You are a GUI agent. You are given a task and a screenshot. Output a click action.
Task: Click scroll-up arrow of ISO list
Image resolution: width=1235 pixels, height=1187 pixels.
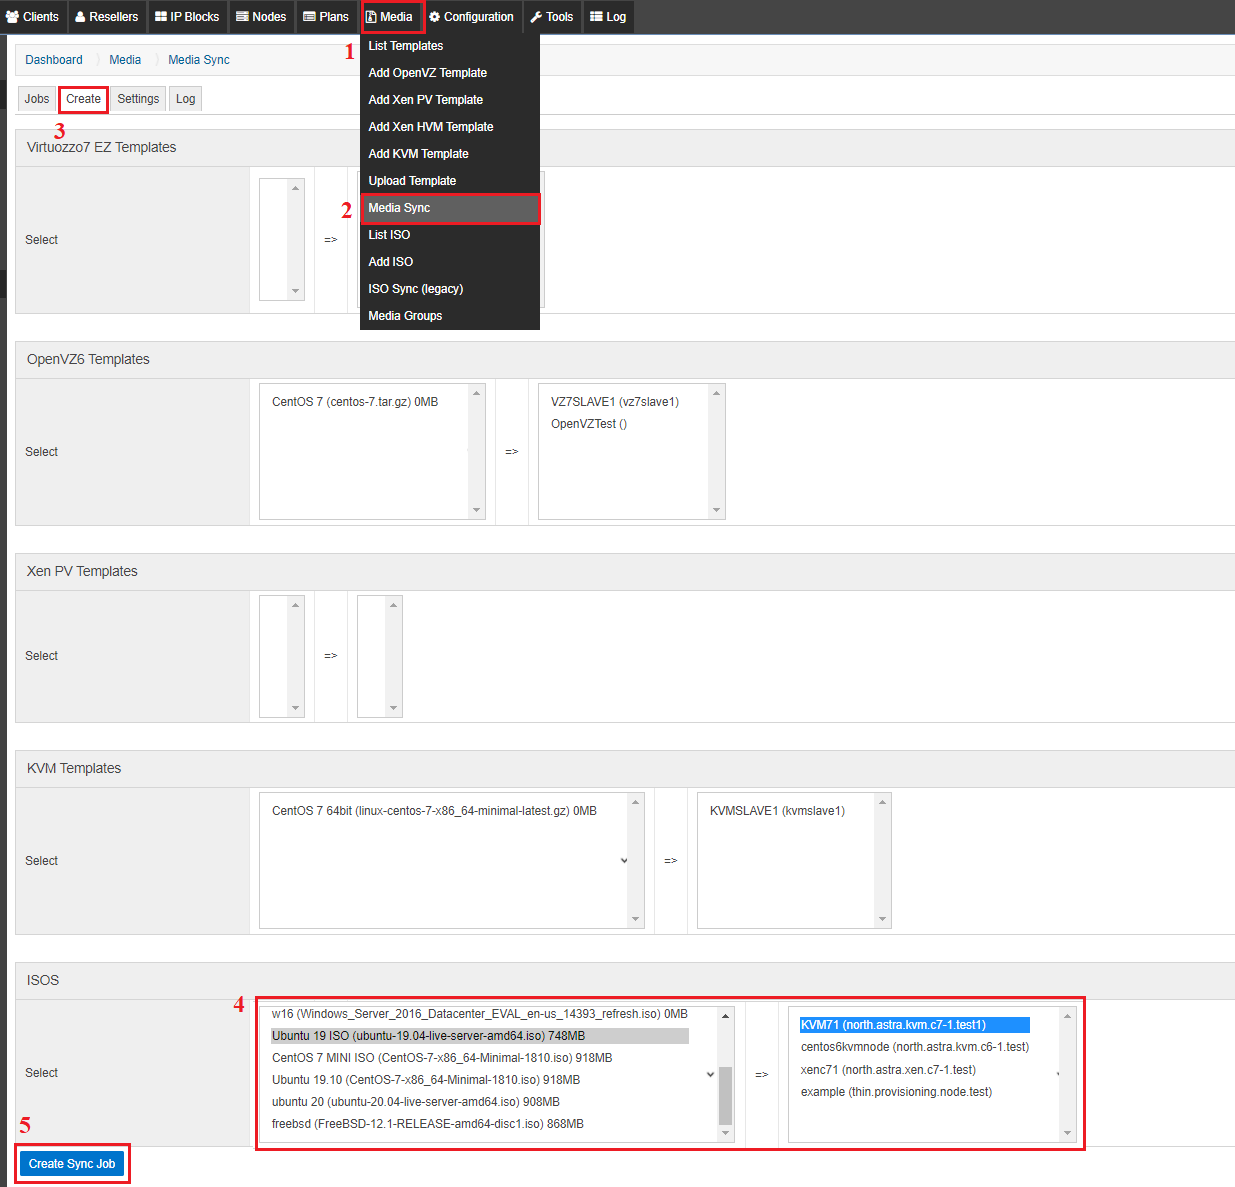(726, 1016)
